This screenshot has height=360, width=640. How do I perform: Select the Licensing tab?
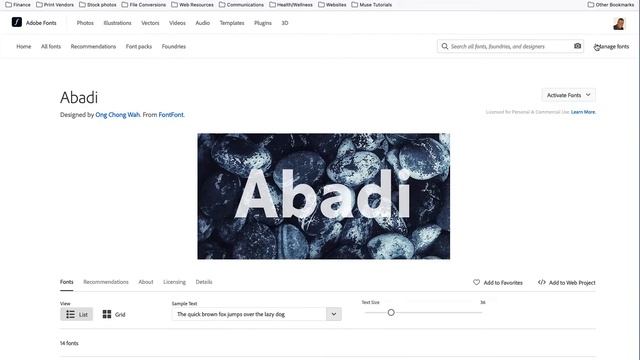tap(174, 282)
